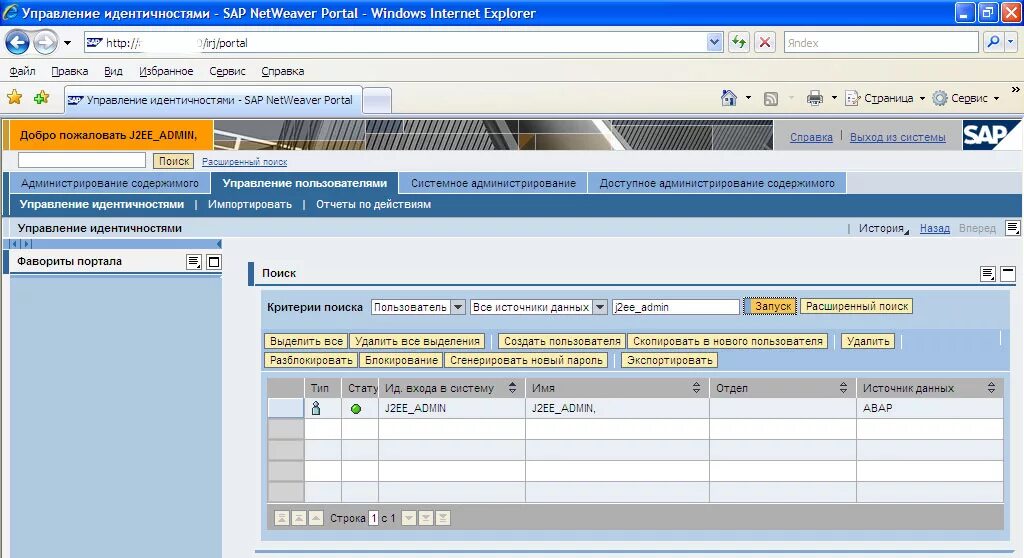Click the portal Поиск button
This screenshot has height=558, width=1024.
coord(174,161)
